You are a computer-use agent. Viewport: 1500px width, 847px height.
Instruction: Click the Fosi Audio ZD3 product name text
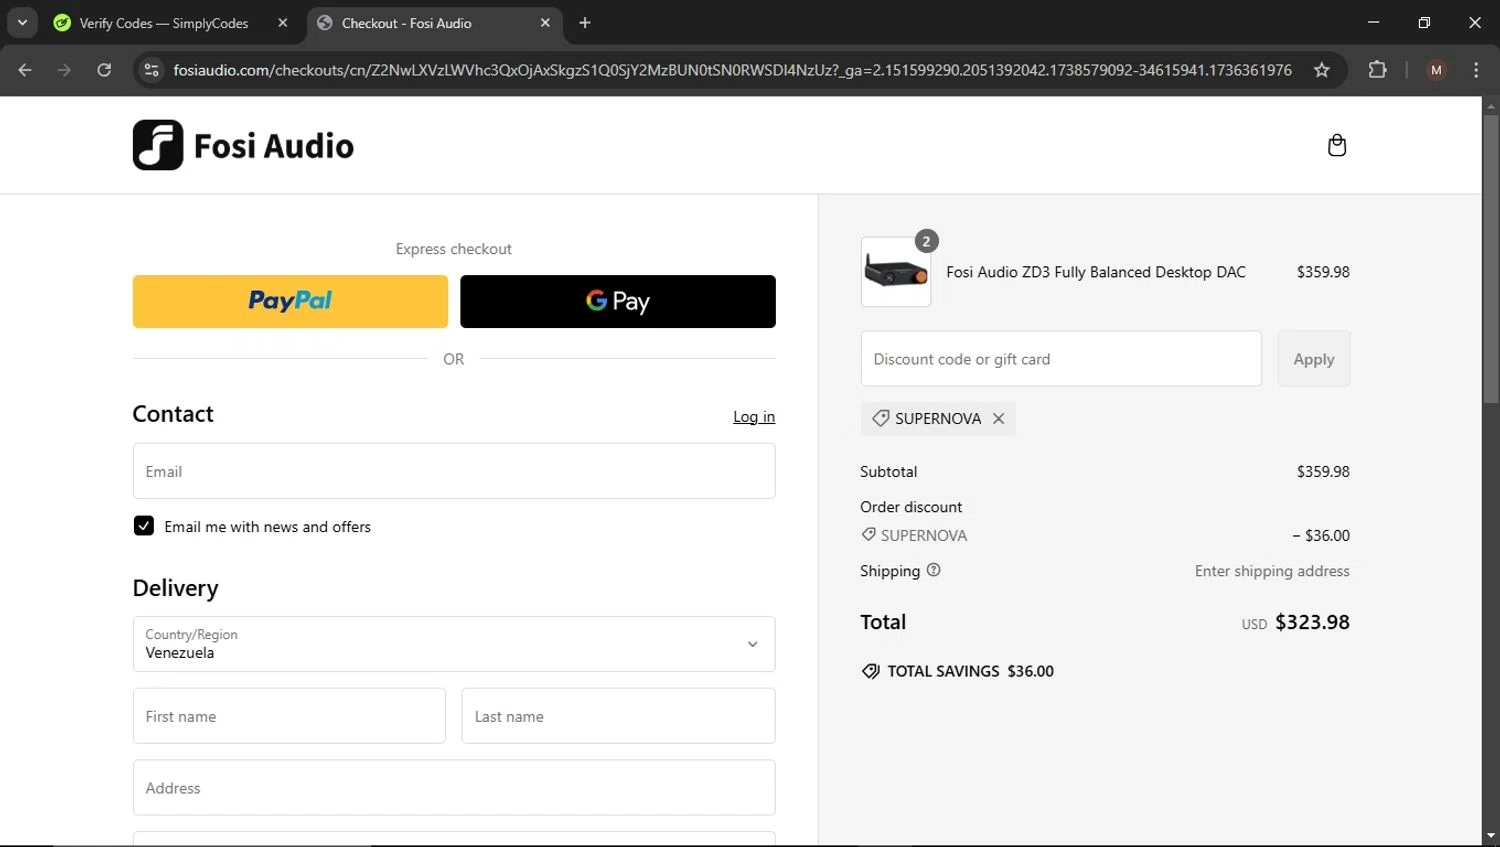[x=1096, y=272]
